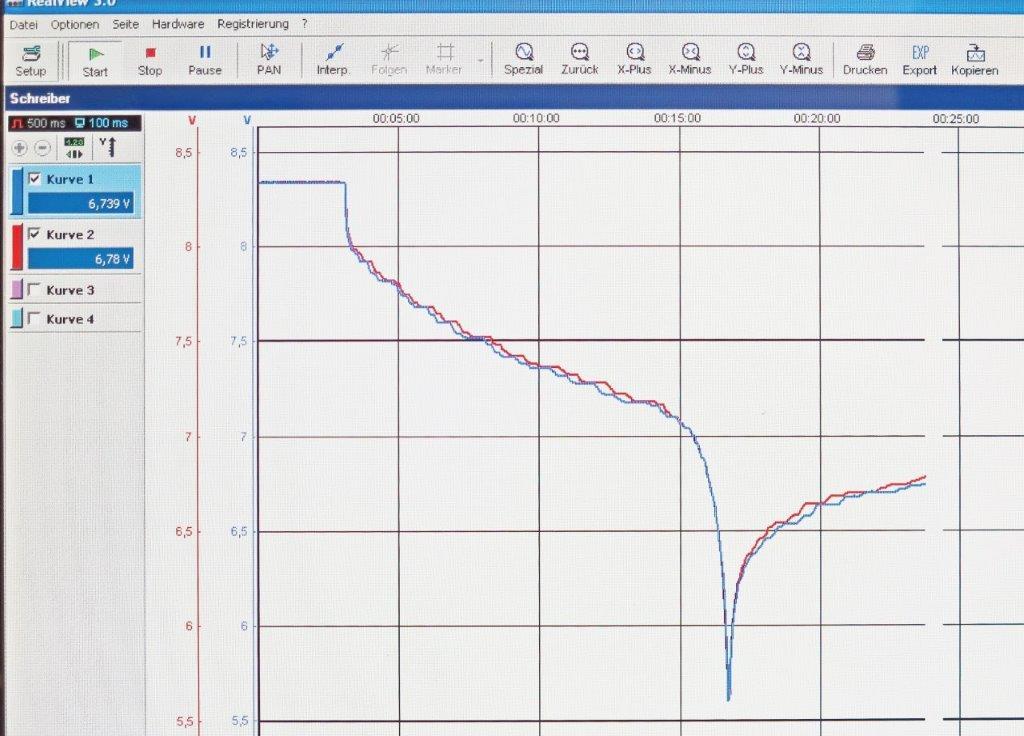Click the Export button
This screenshot has width=1024, height=736.
point(919,59)
